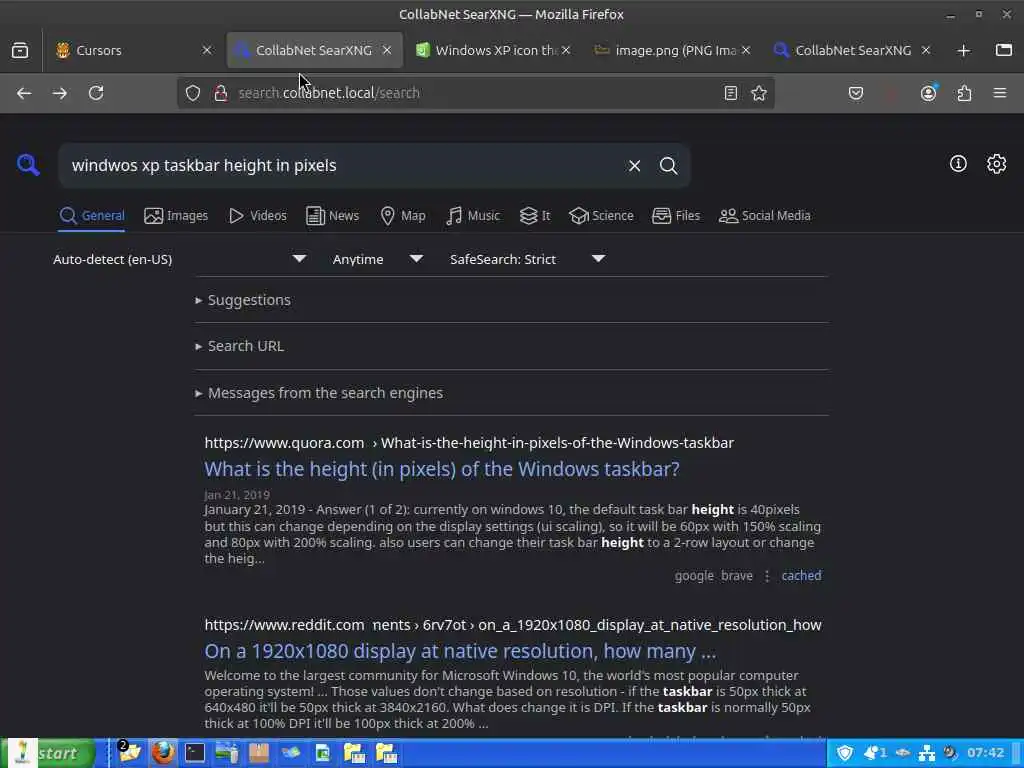Switch to the Map category
1024x768 pixels.
pos(403,216)
